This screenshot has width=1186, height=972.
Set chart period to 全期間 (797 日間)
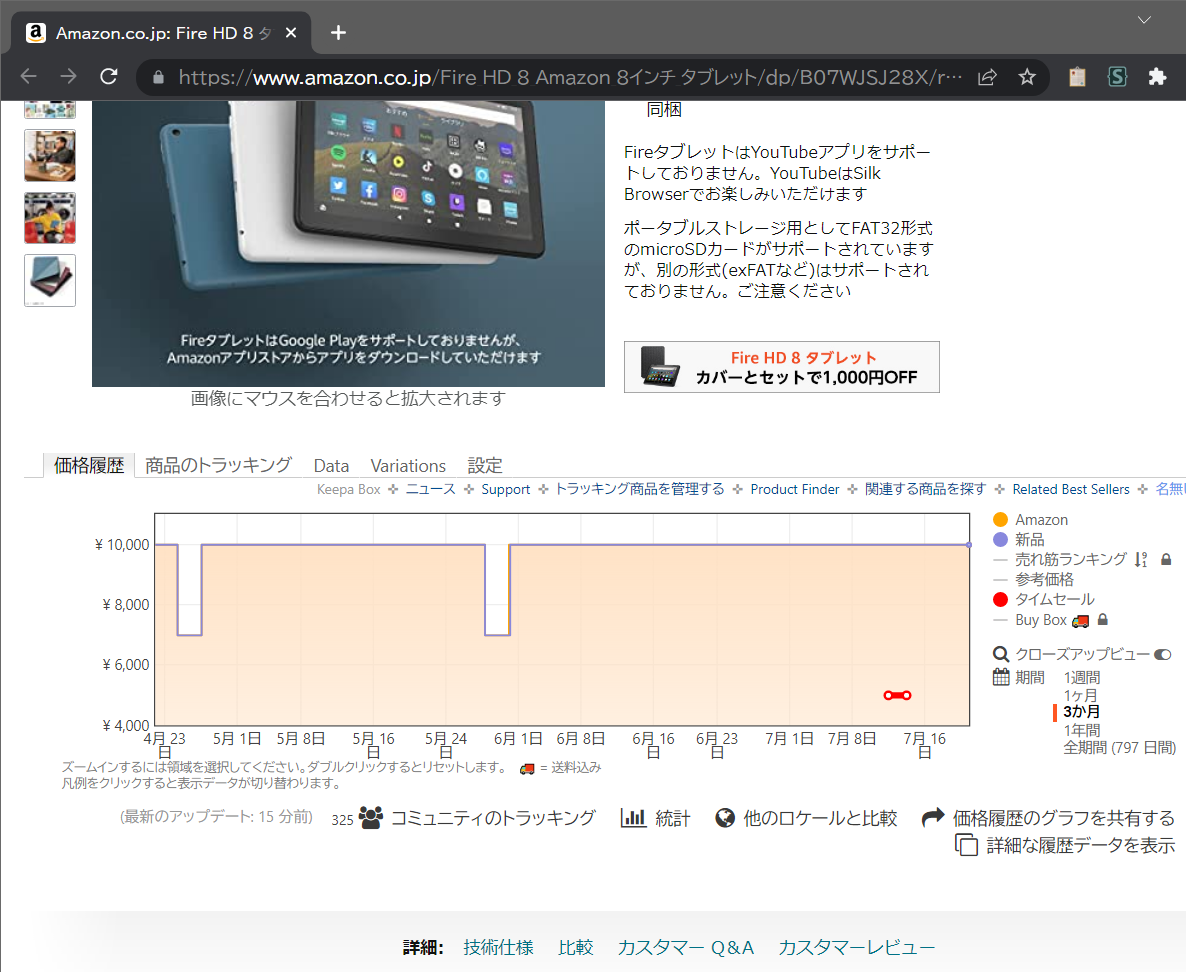point(1119,747)
